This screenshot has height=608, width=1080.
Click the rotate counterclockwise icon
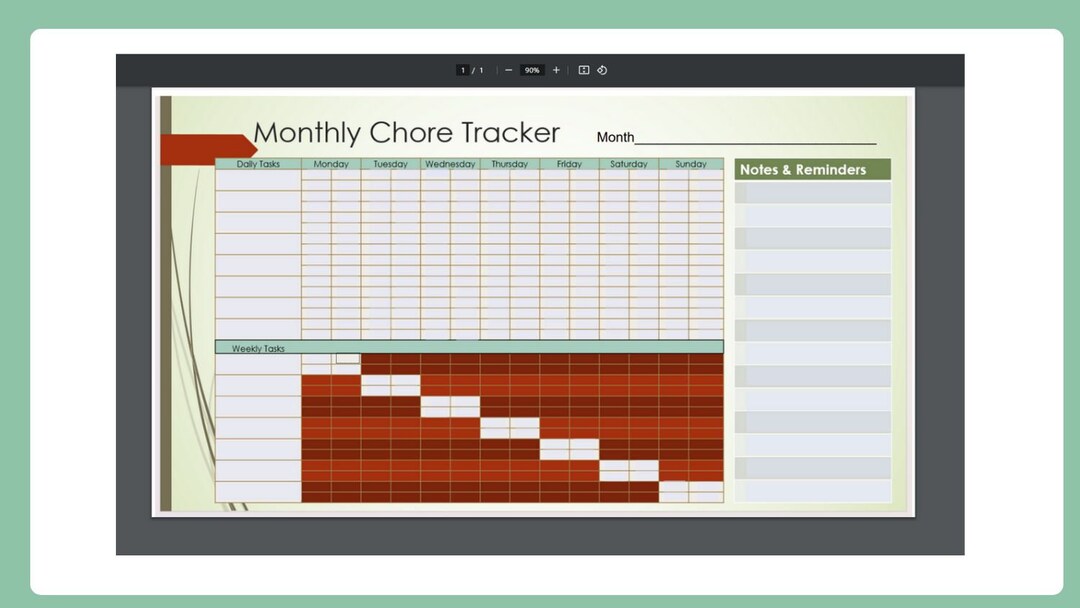pyautogui.click(x=602, y=70)
